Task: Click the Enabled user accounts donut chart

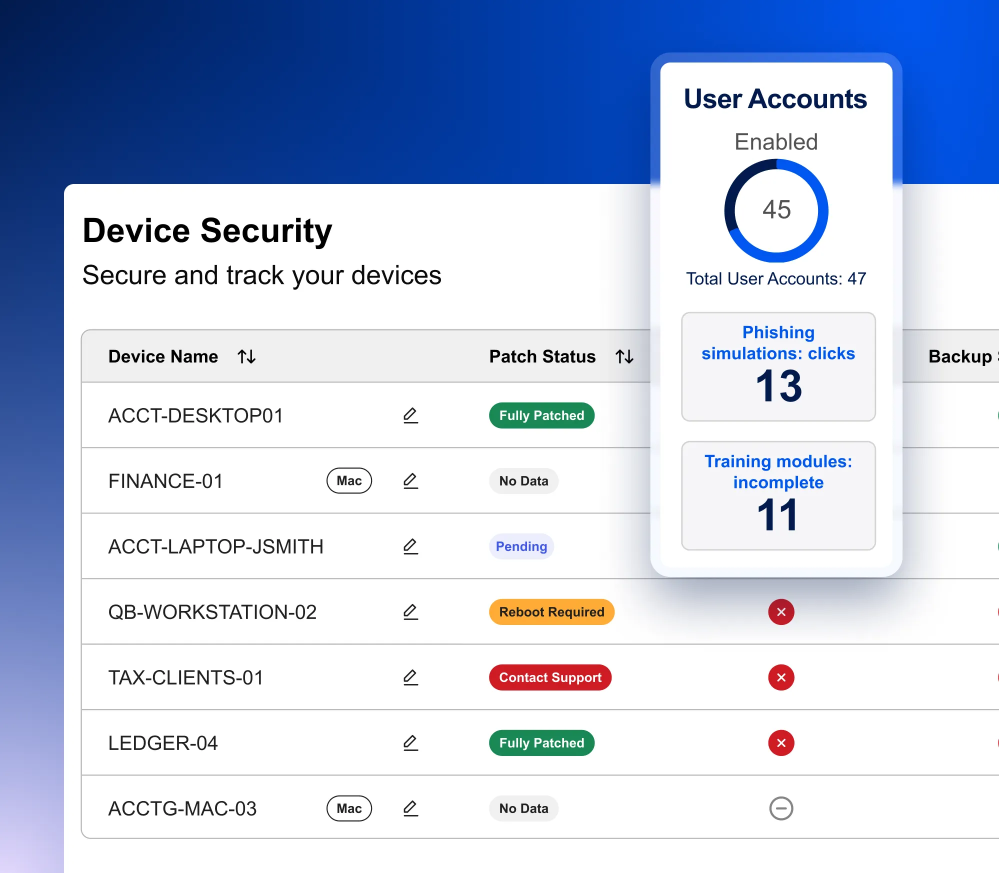Action: (776, 211)
